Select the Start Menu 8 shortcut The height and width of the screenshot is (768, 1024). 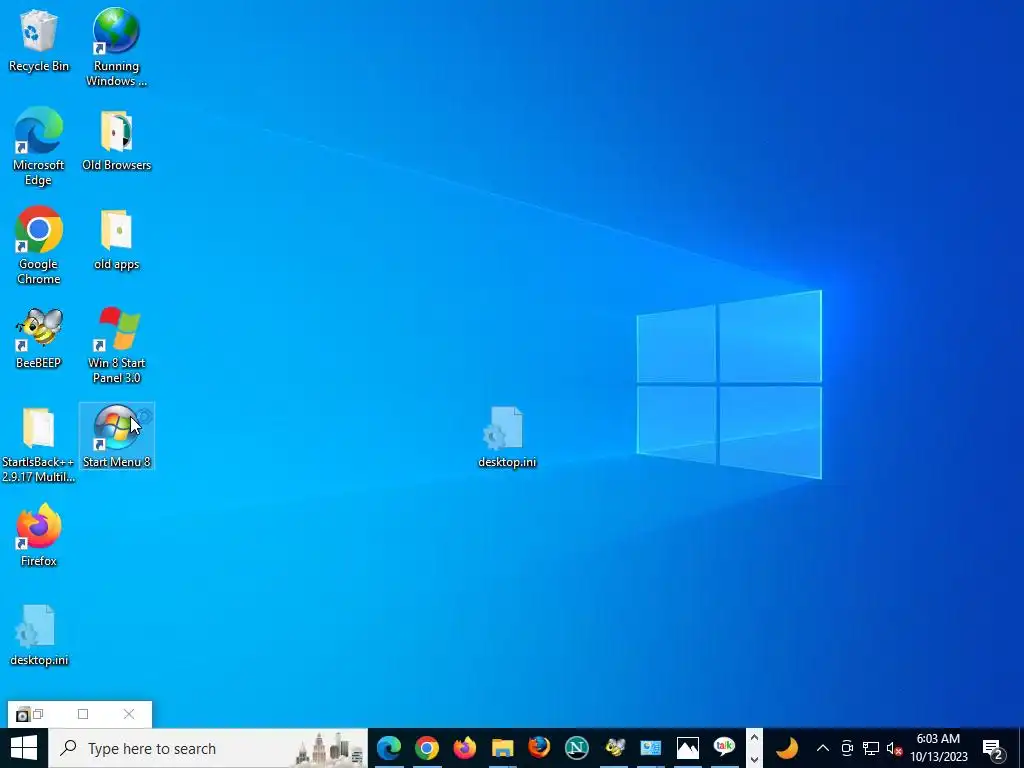116,436
